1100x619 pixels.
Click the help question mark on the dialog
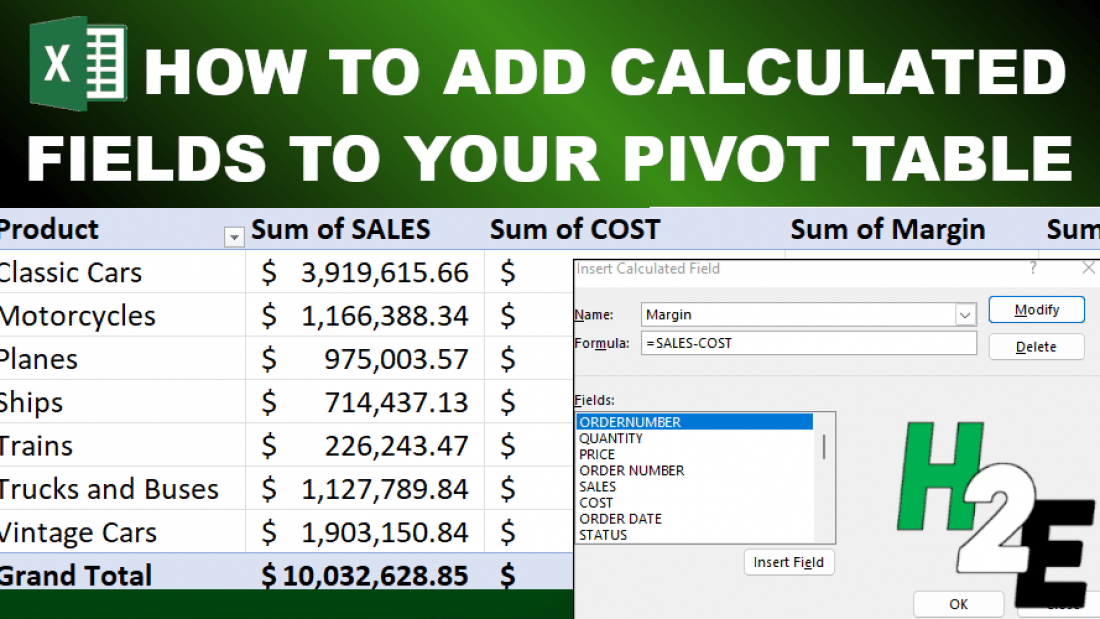[x=1033, y=268]
